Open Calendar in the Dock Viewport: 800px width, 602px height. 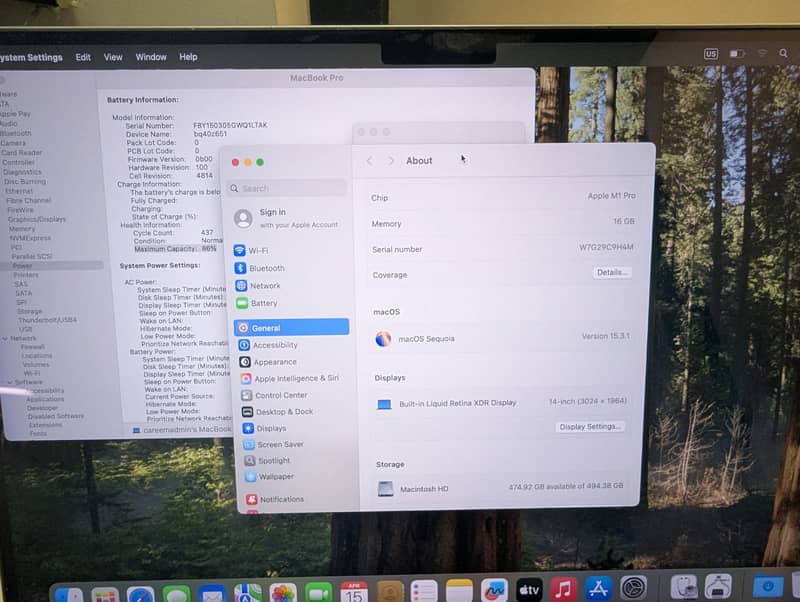pyautogui.click(x=354, y=591)
